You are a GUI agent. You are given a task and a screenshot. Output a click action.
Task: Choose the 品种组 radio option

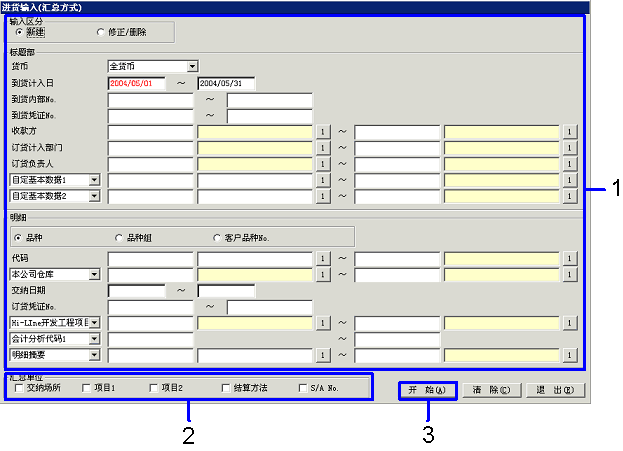[119, 237]
